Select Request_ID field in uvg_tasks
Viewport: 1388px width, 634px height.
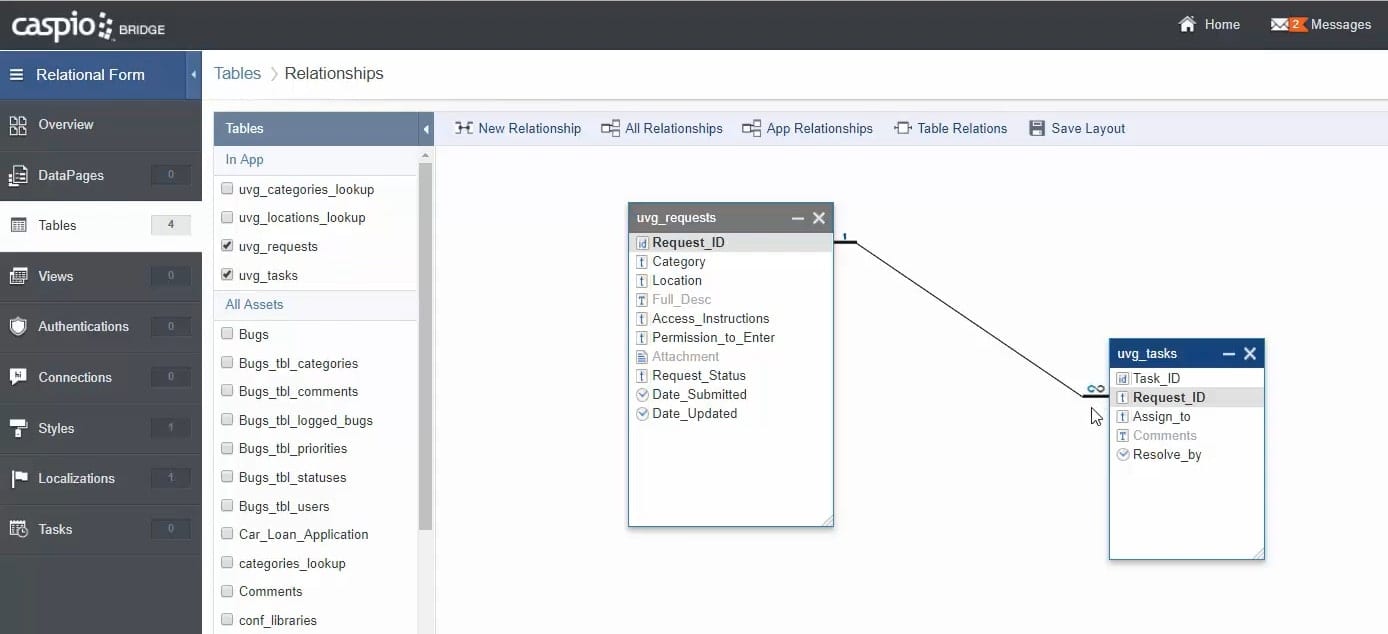coord(1168,397)
